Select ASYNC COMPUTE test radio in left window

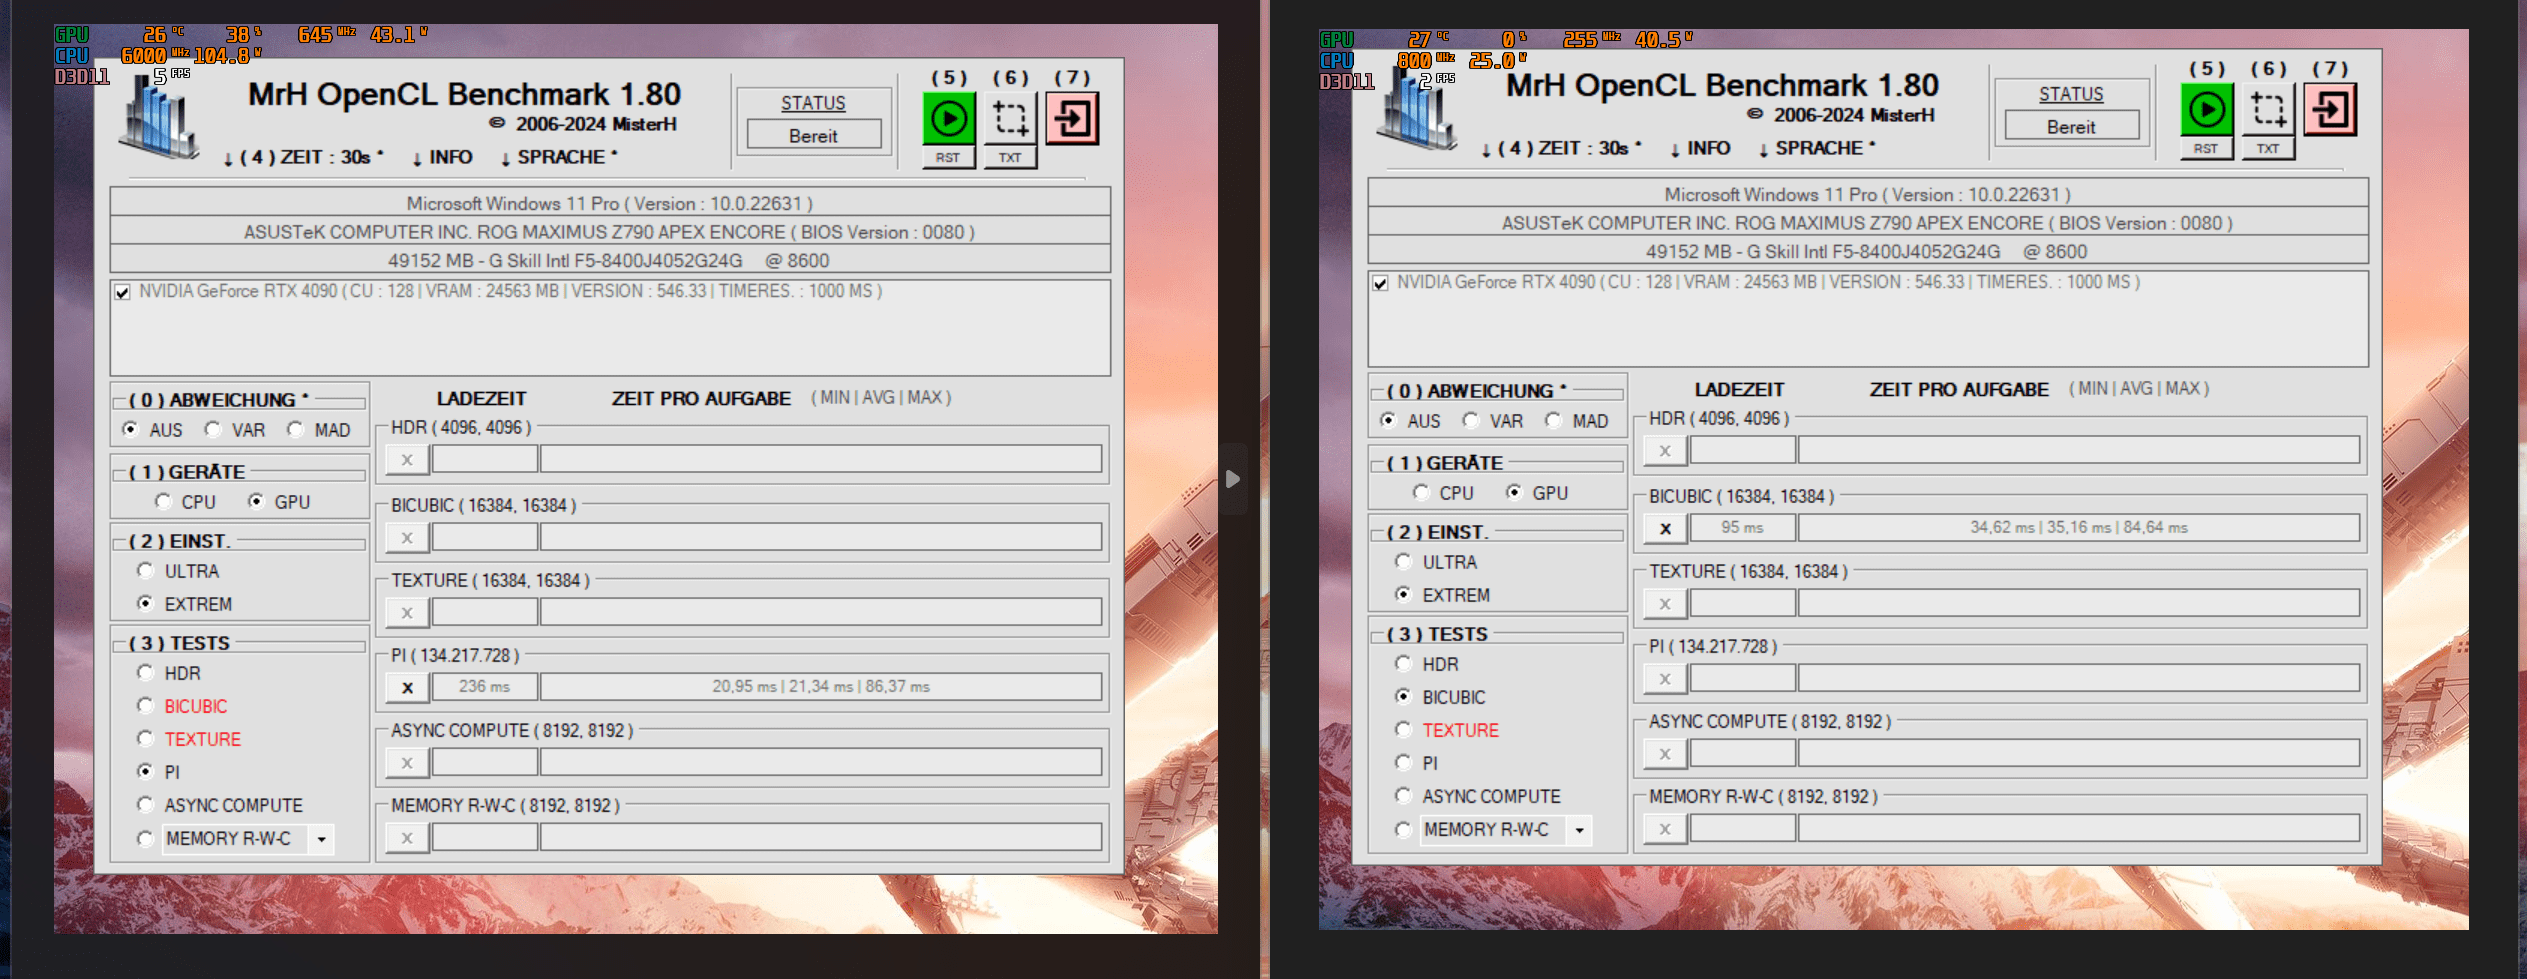click(x=146, y=804)
